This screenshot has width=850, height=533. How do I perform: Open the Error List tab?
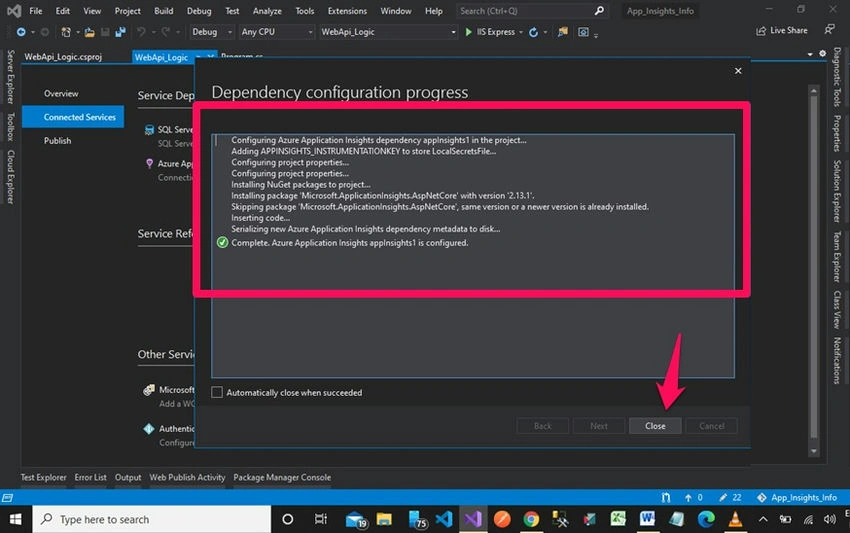pyautogui.click(x=91, y=477)
